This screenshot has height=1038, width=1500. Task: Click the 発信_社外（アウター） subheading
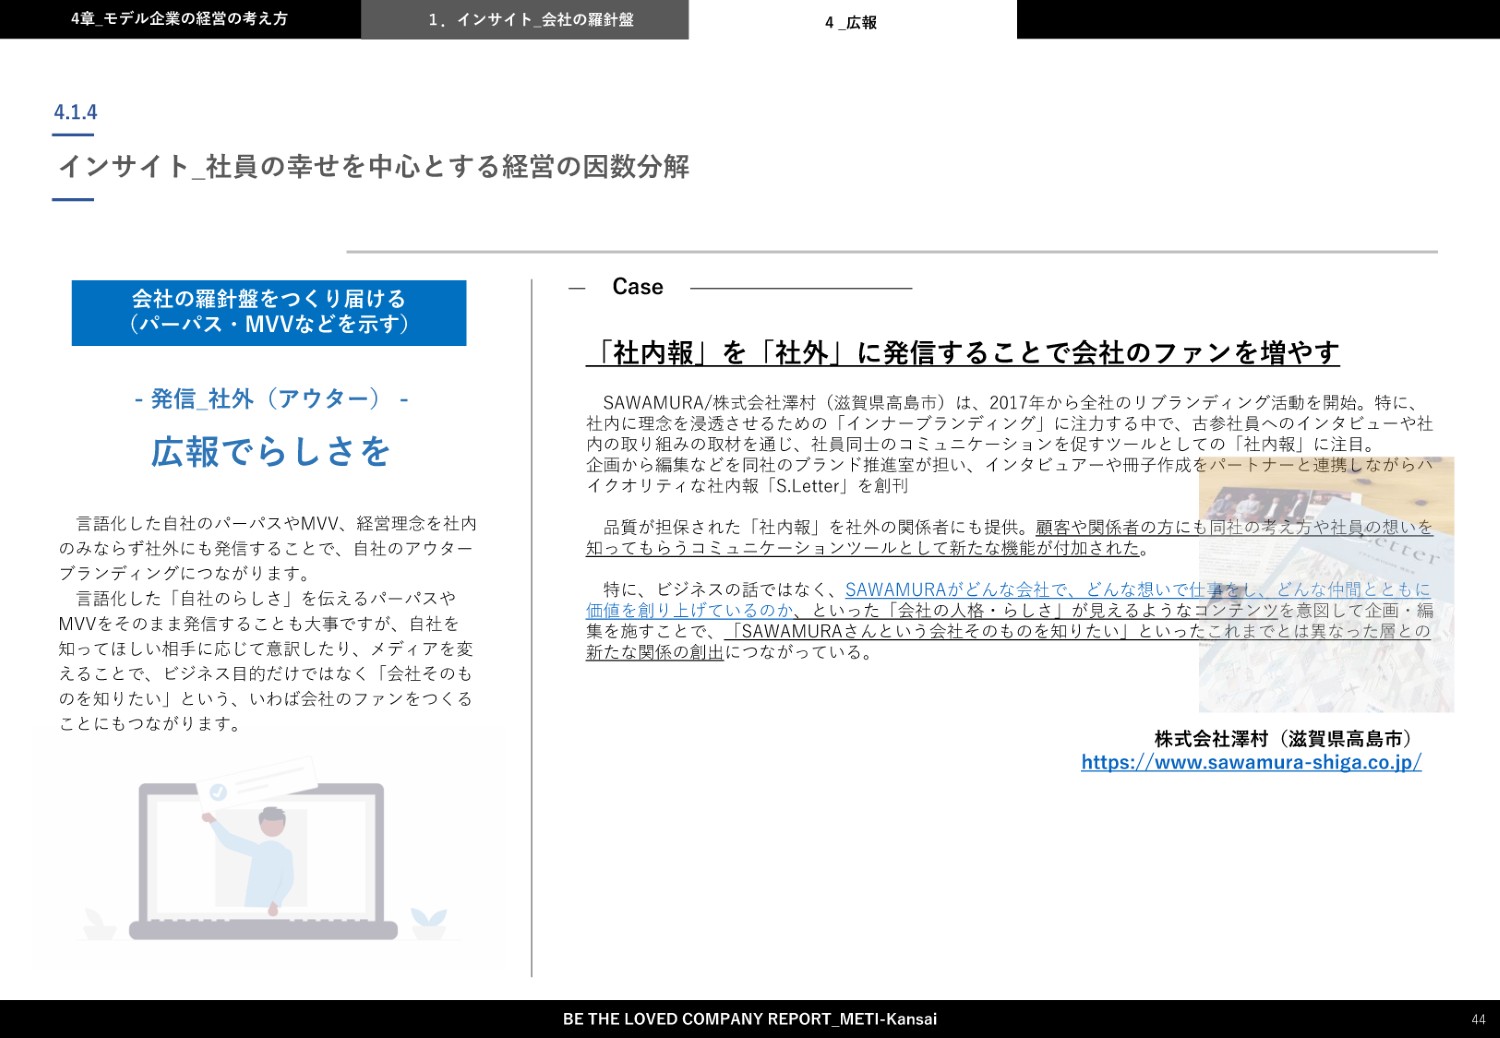(x=270, y=399)
